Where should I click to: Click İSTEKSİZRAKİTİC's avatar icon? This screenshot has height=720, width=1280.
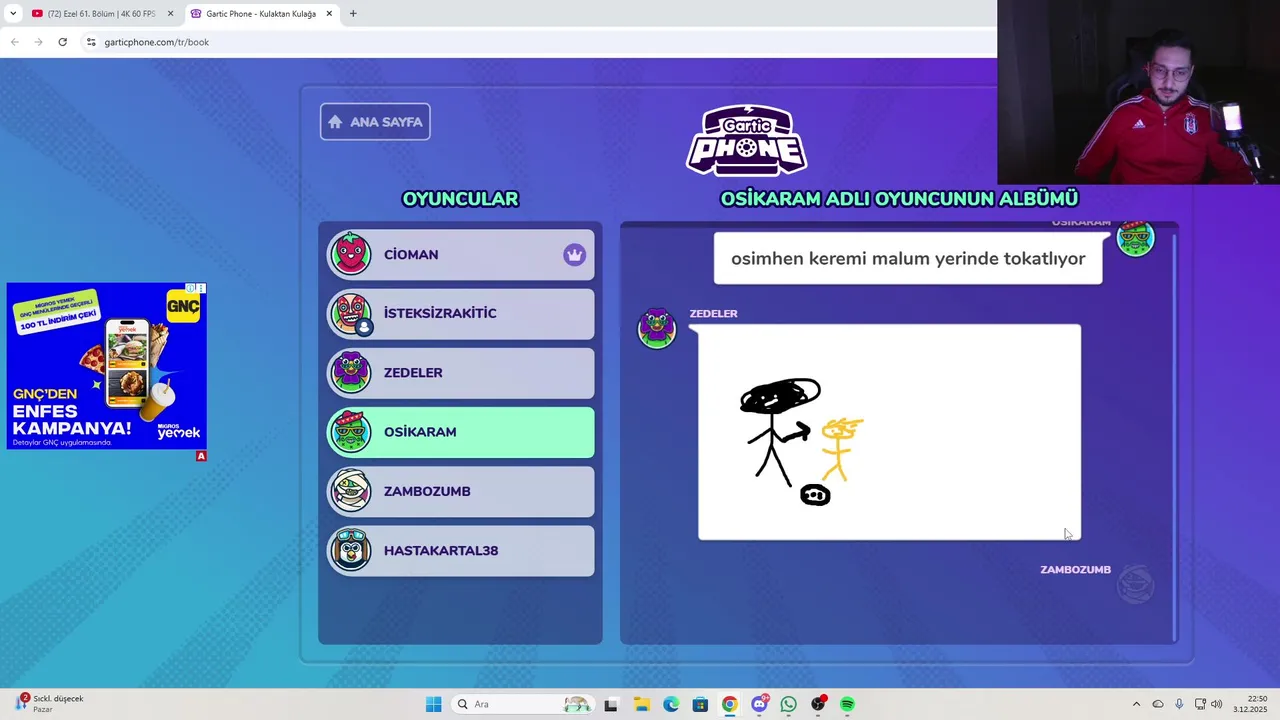pyautogui.click(x=351, y=313)
